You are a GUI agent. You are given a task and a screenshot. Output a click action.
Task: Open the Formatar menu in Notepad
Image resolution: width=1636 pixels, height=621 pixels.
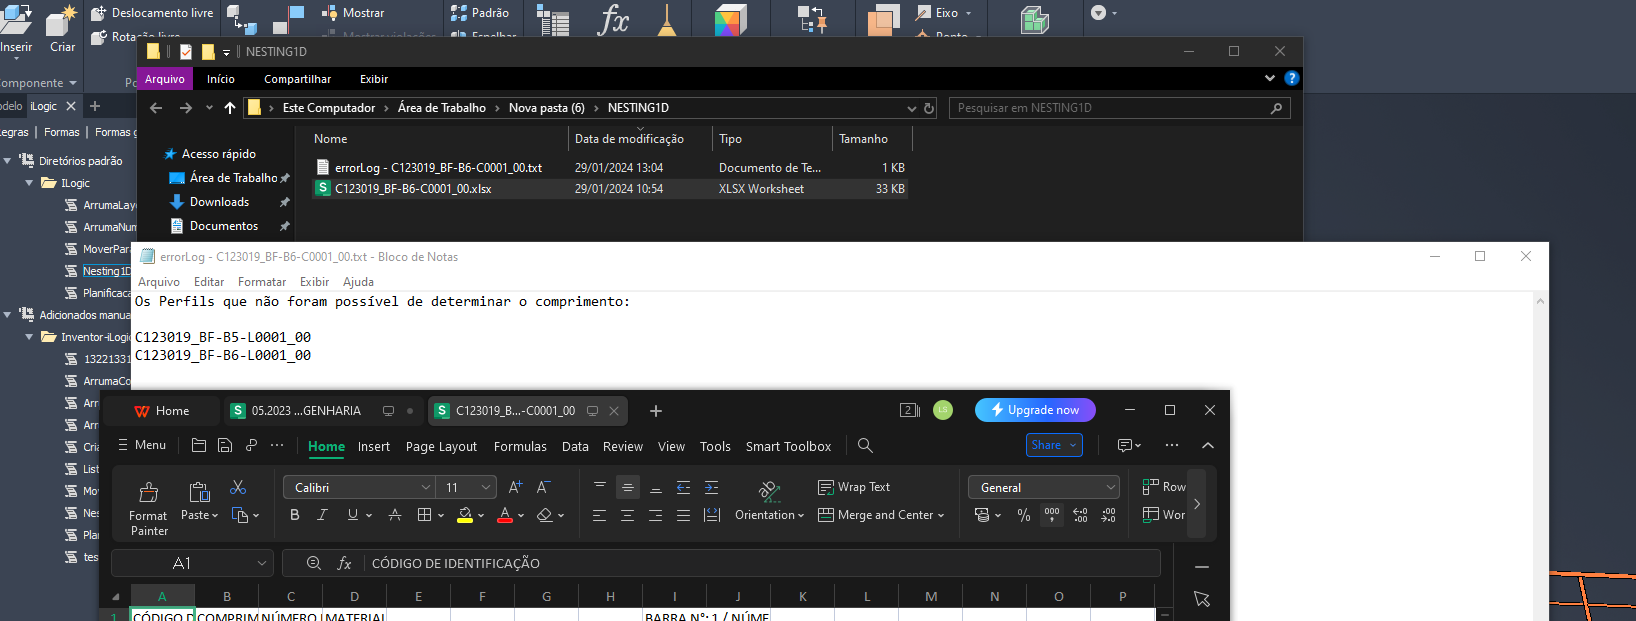click(261, 282)
